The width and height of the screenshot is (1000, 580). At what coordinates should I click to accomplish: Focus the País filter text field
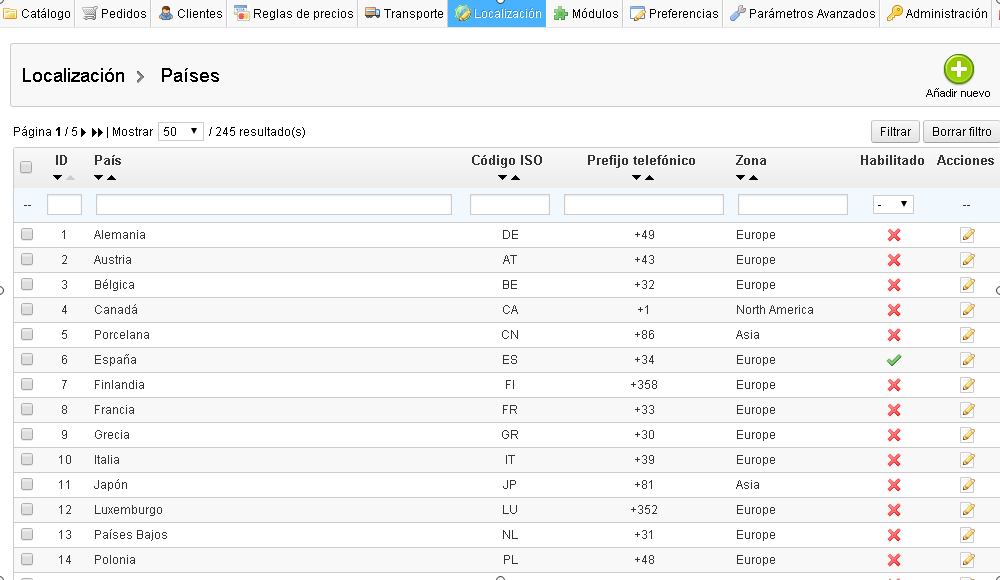(x=273, y=204)
